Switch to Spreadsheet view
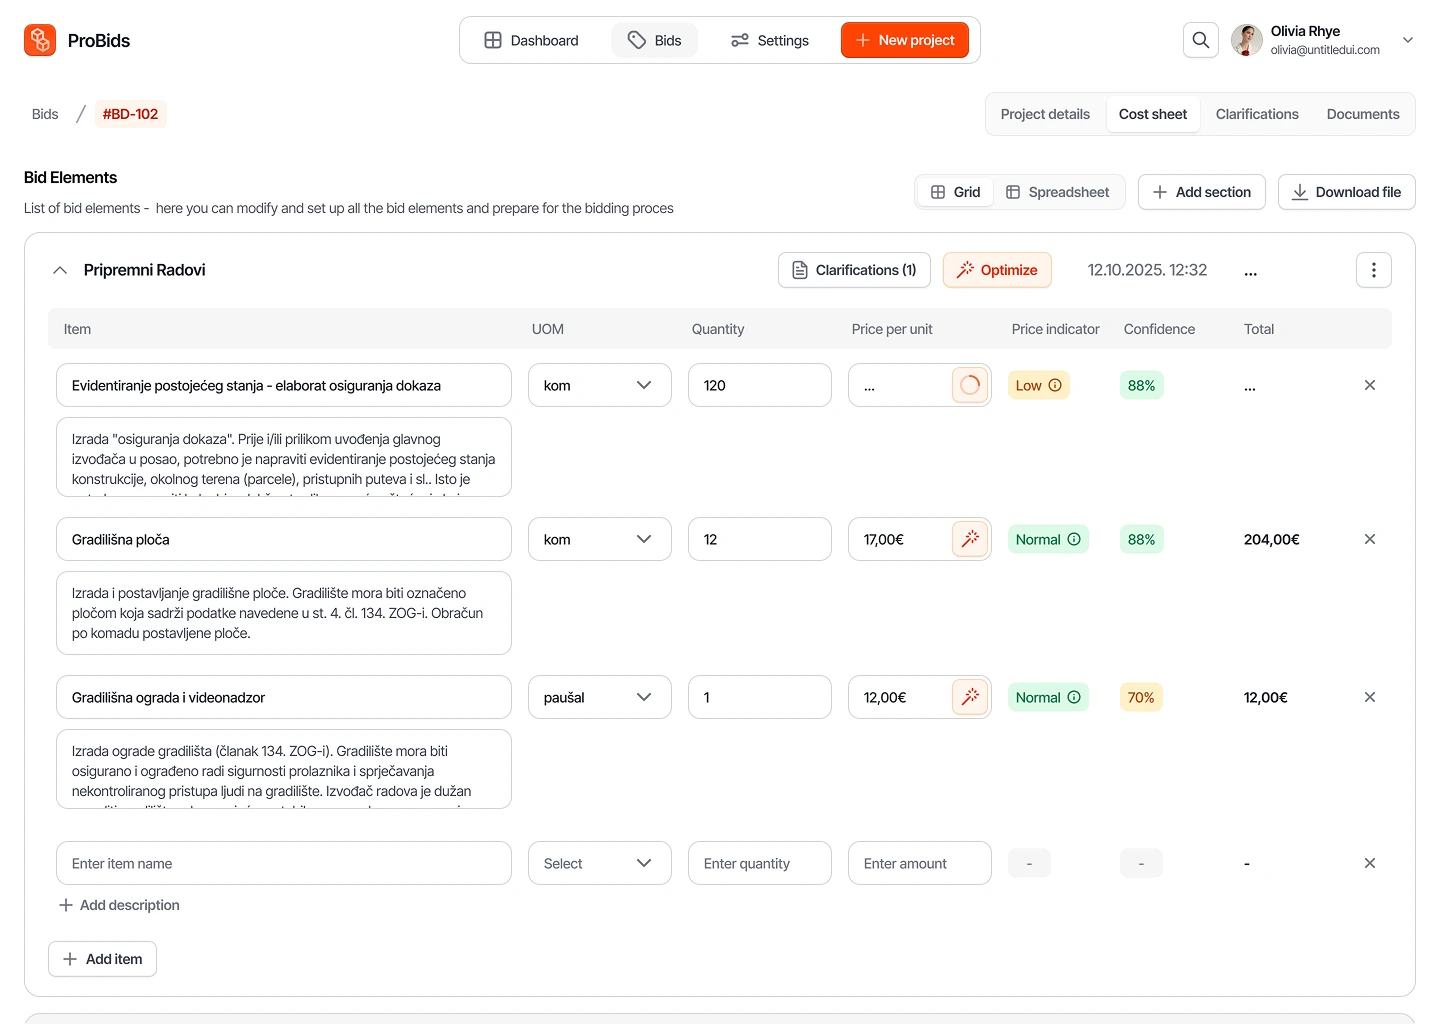This screenshot has height=1024, width=1440. point(1058,191)
